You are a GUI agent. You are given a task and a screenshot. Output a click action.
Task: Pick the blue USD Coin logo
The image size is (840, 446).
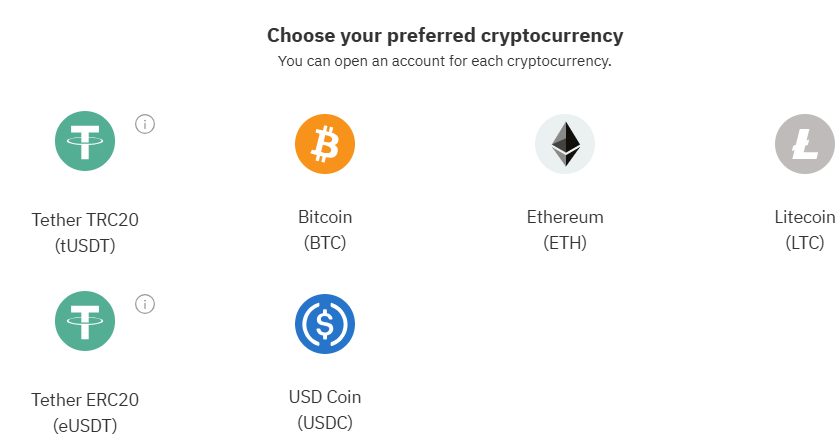pos(325,323)
